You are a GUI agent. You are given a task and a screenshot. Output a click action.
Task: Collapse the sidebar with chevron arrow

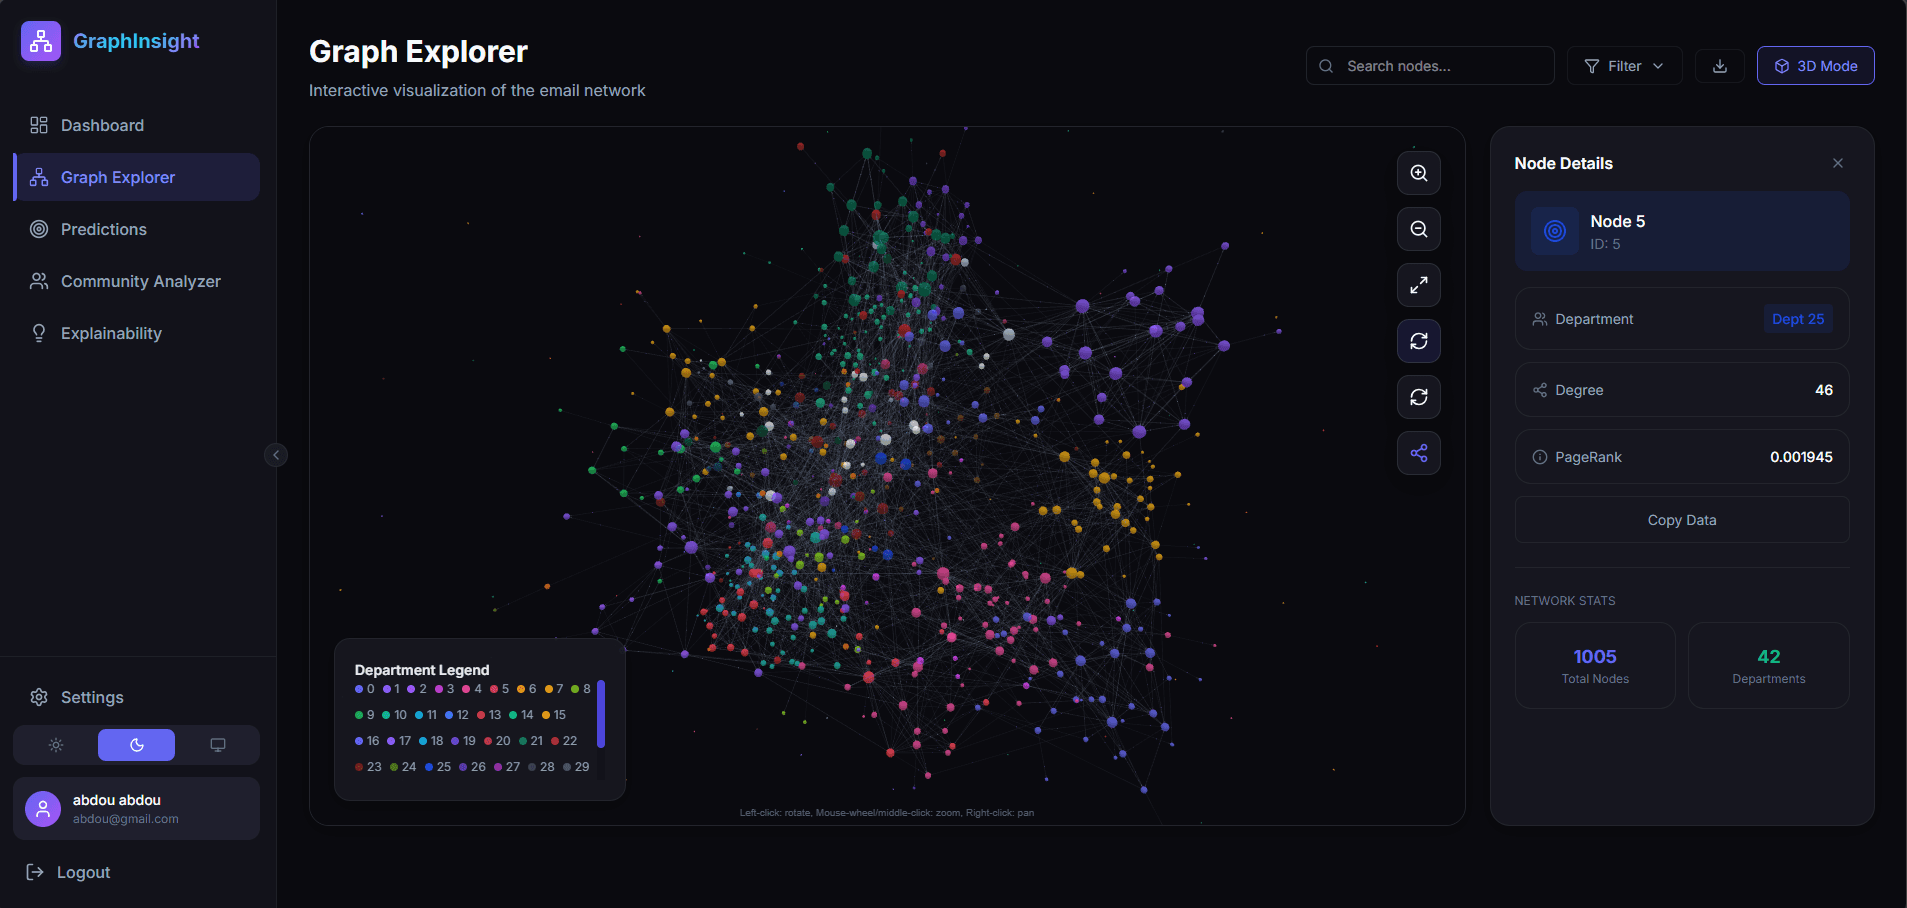276,455
